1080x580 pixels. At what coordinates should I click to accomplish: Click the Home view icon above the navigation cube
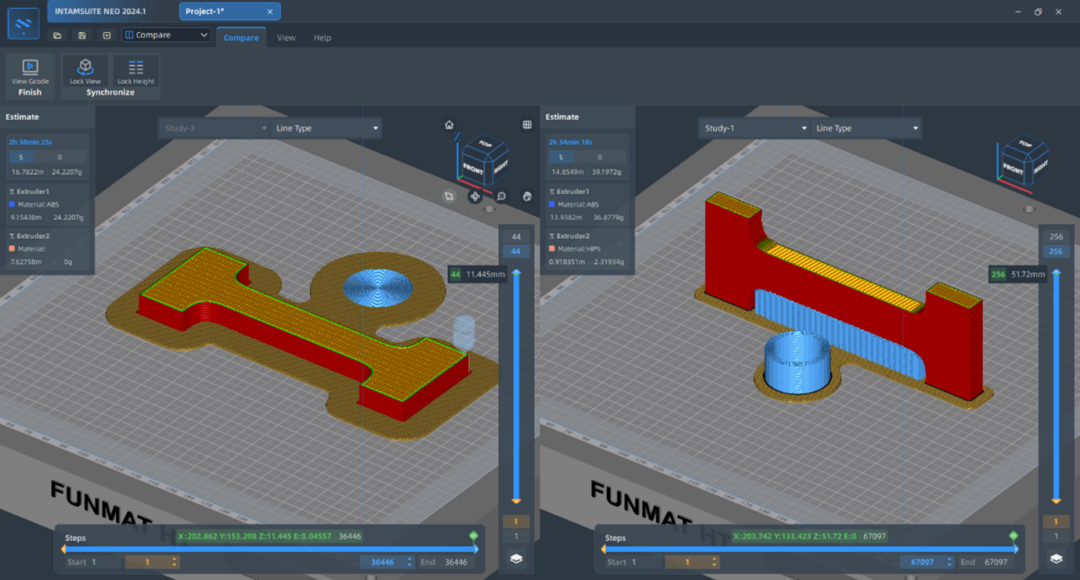[450, 125]
